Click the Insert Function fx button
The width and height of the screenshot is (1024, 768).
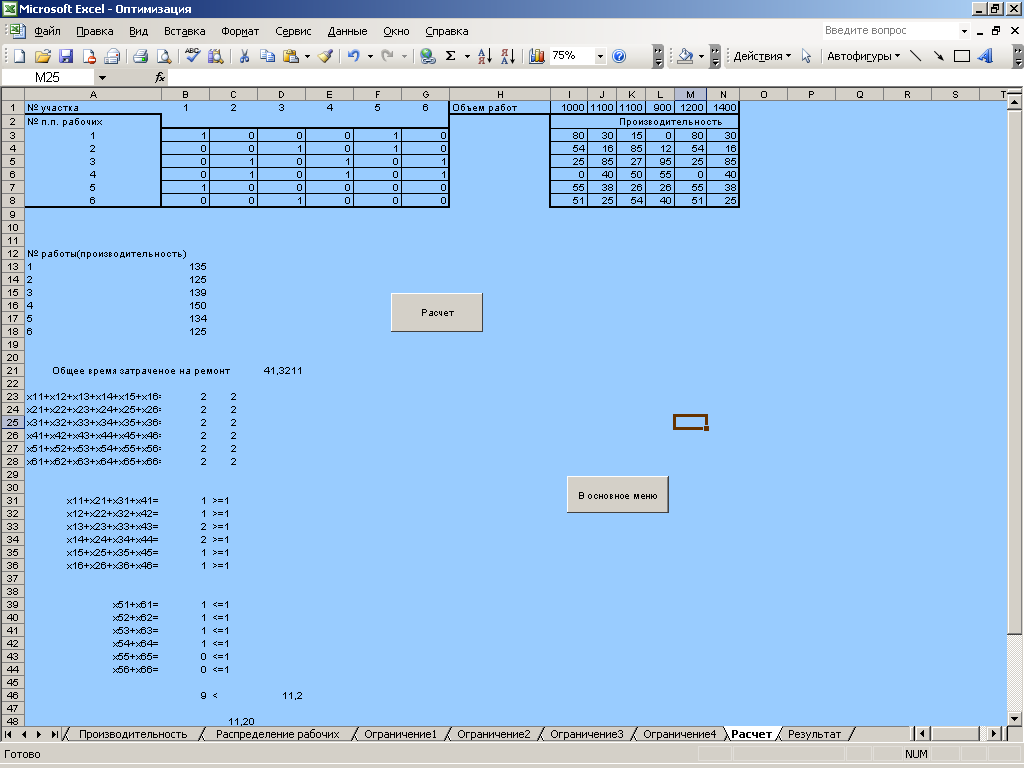click(x=160, y=77)
